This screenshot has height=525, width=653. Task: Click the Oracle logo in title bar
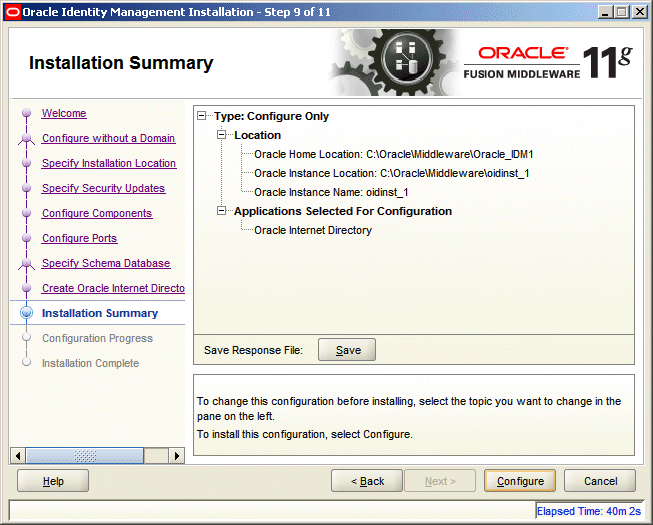click(x=12, y=12)
